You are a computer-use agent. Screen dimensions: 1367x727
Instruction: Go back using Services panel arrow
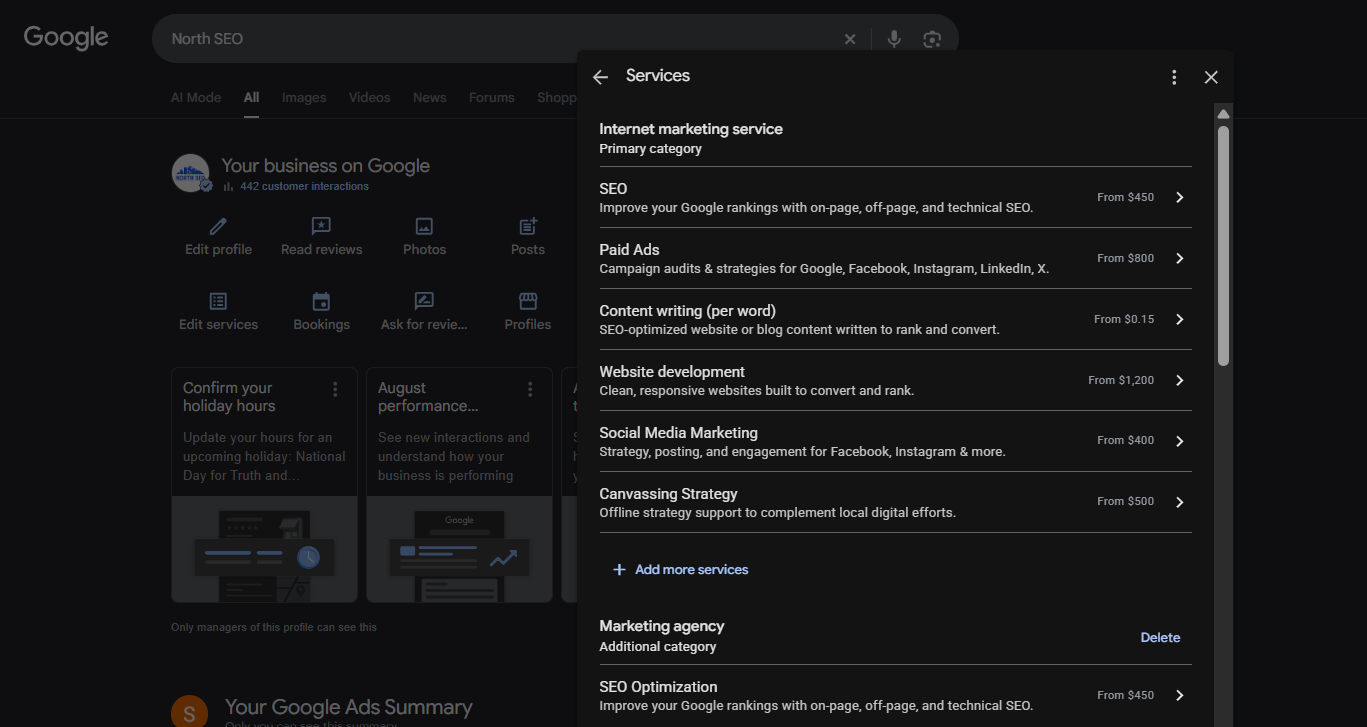pyautogui.click(x=600, y=77)
